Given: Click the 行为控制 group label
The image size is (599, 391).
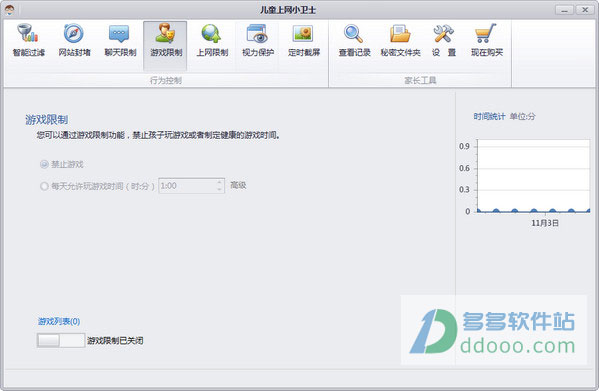Looking at the screenshot, I should (165, 80).
